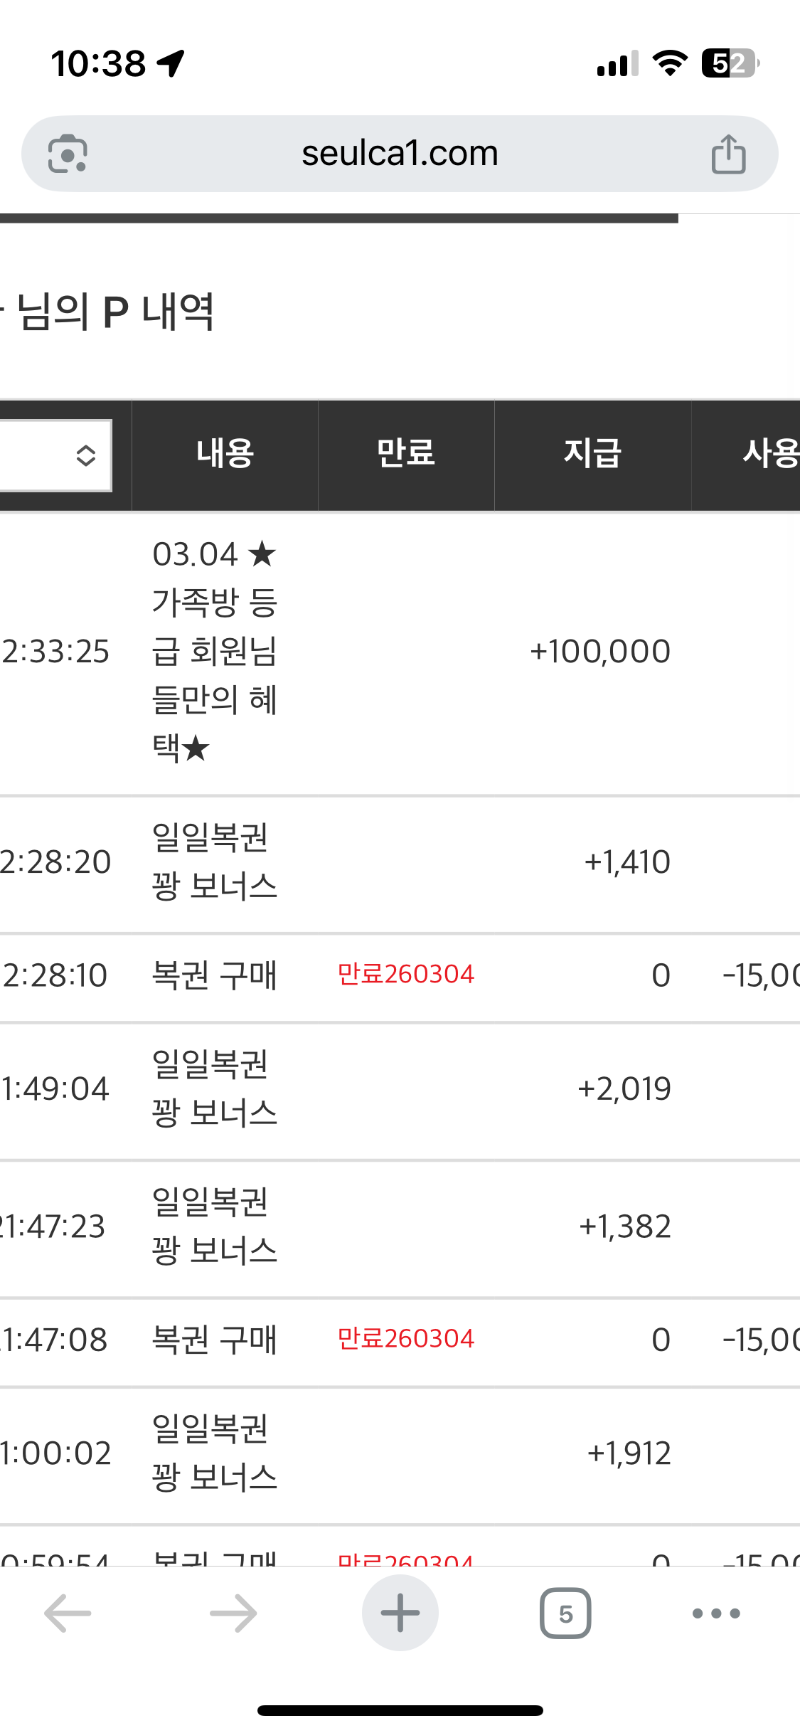The image size is (800, 1733).
Task: Tap the 내용 column header
Action: (x=225, y=454)
